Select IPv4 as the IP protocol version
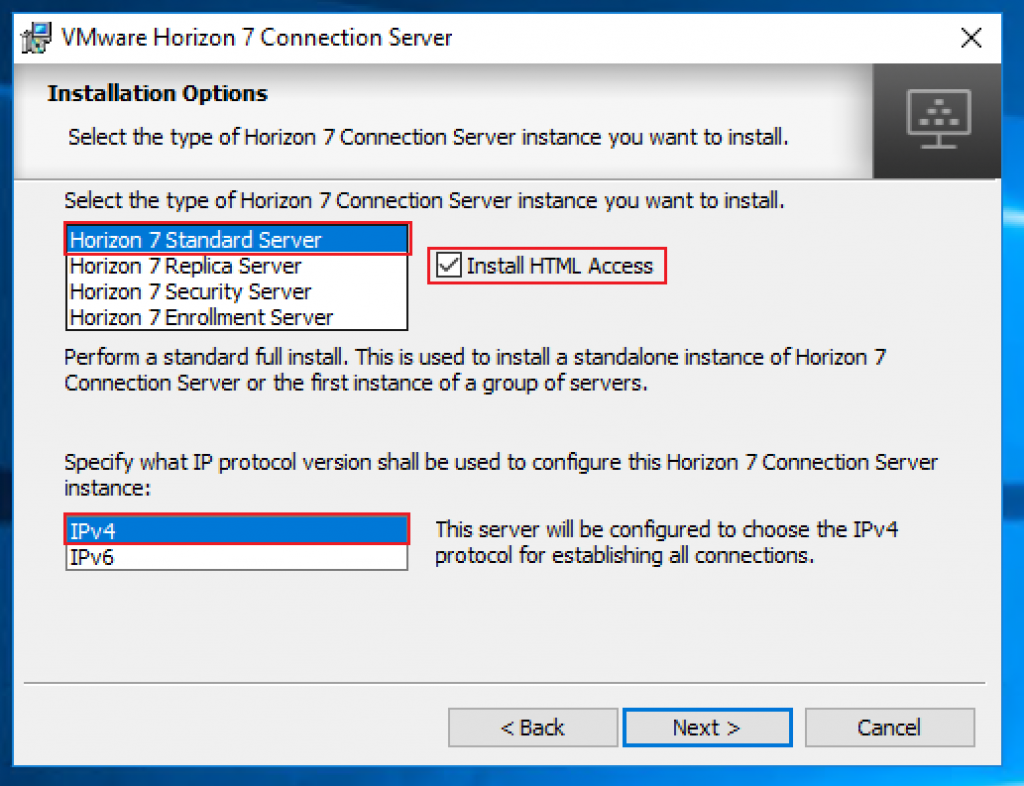The width and height of the screenshot is (1024, 786). 236,530
